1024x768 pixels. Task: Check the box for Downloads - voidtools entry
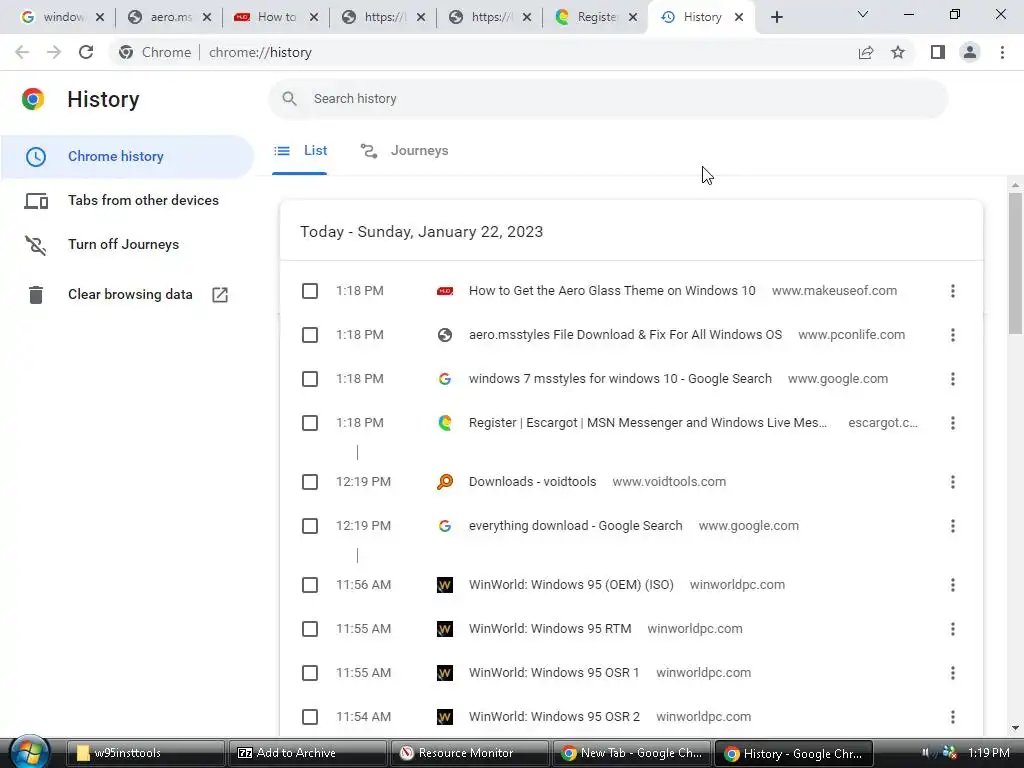[310, 482]
